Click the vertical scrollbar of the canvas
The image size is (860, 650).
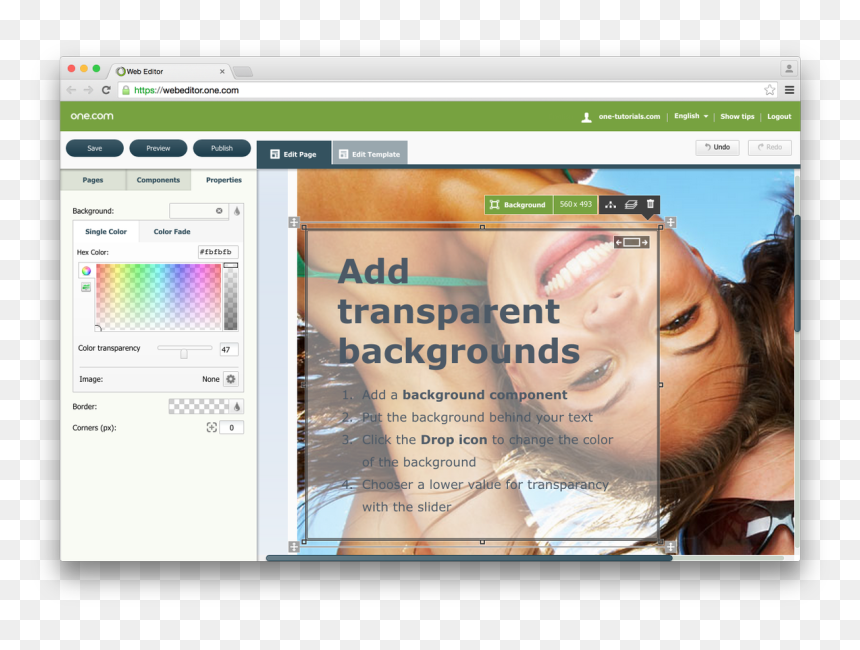[x=797, y=274]
